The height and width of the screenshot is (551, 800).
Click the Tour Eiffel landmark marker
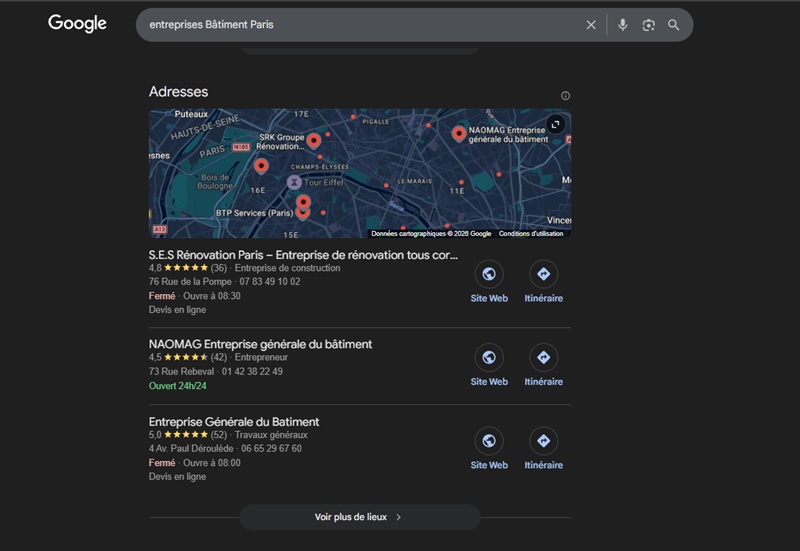pyautogui.click(x=294, y=182)
